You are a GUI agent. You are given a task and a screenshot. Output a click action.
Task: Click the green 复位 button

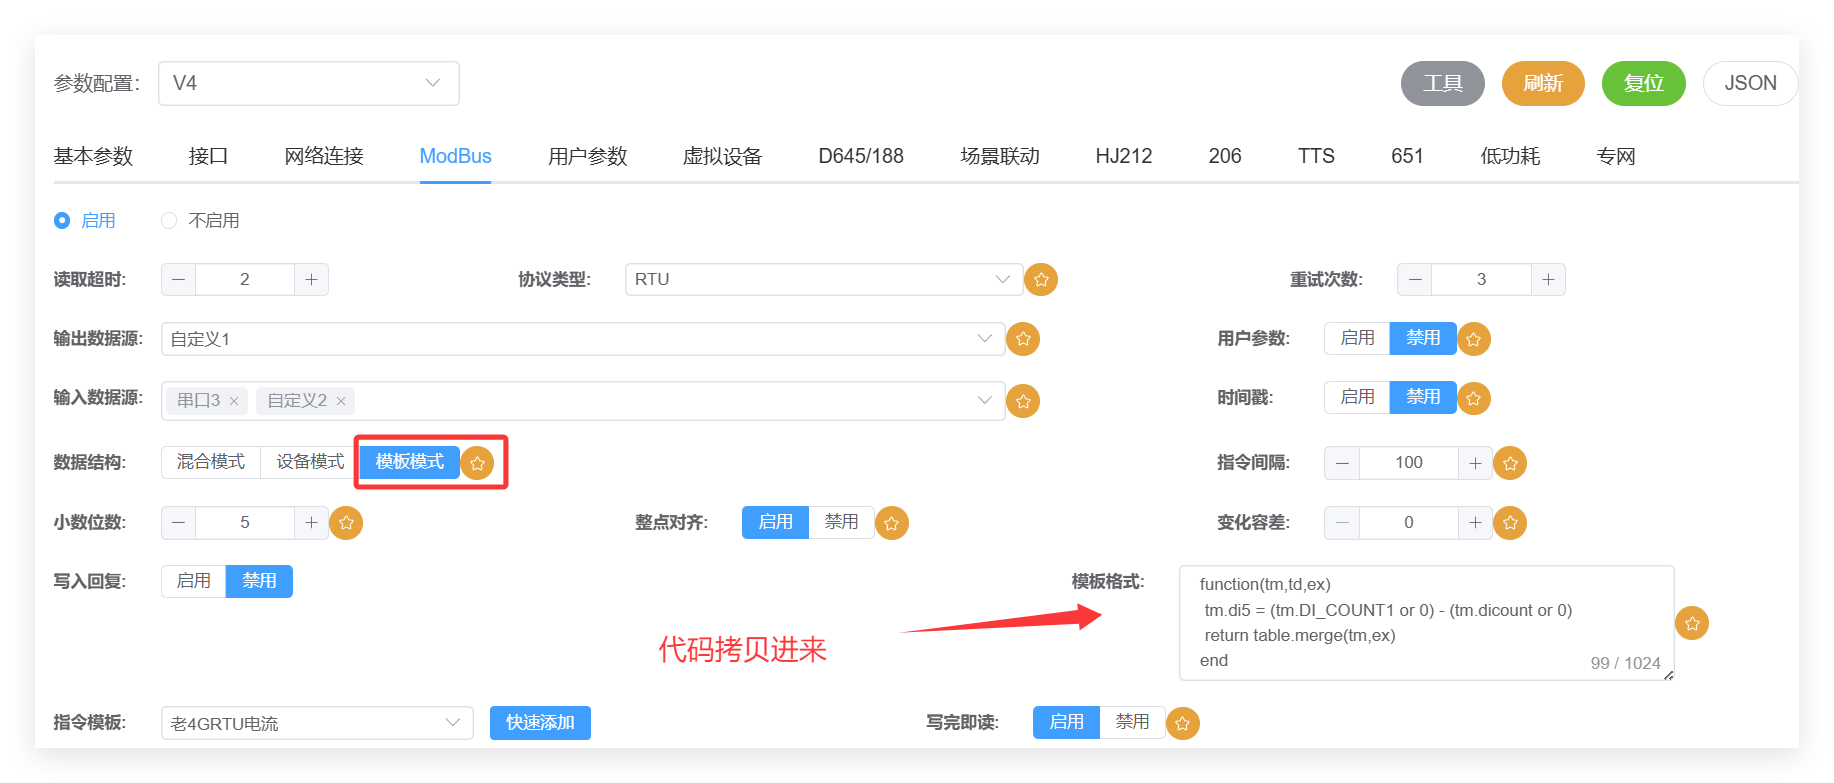click(x=1644, y=83)
